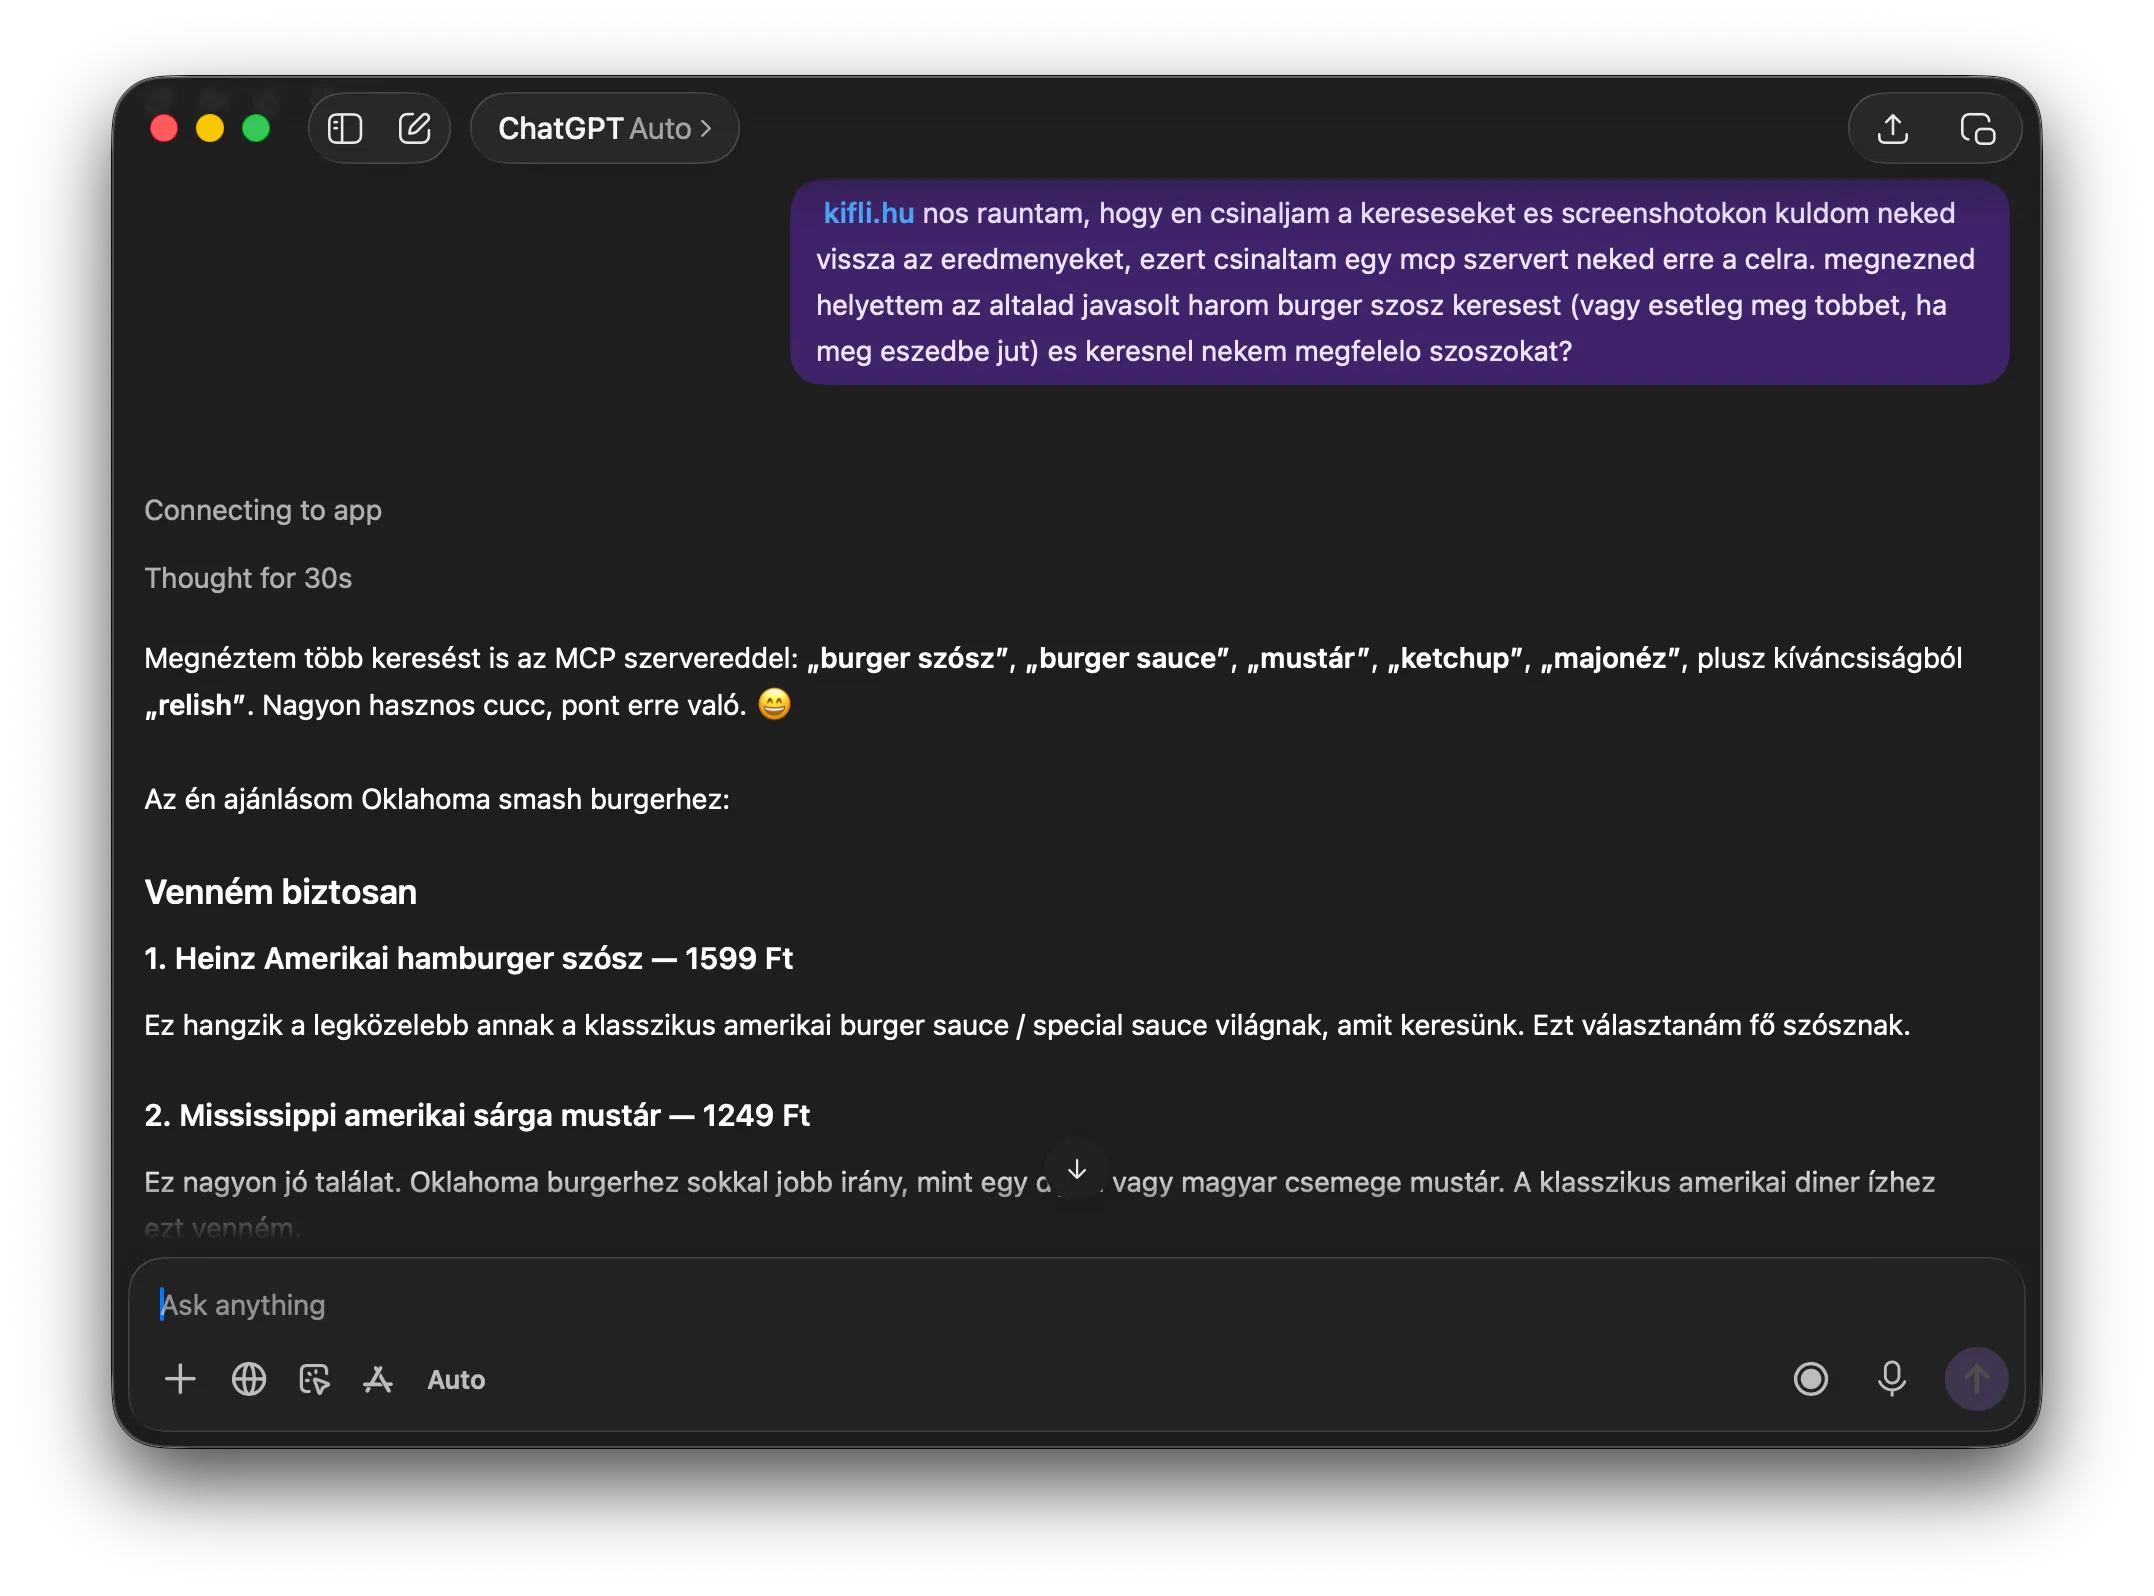This screenshot has height=1596, width=2154.
Task: Focus the Ask anything input field
Action: 1076,1304
